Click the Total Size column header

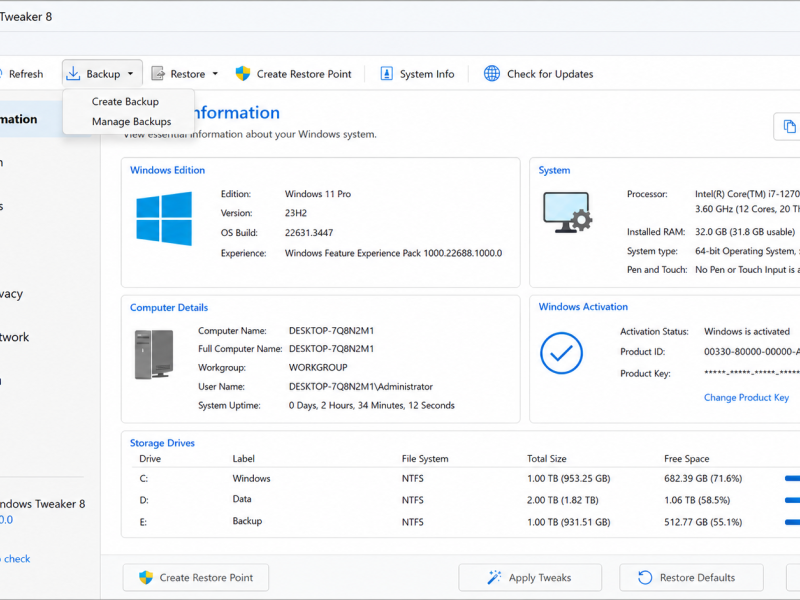[x=546, y=459]
